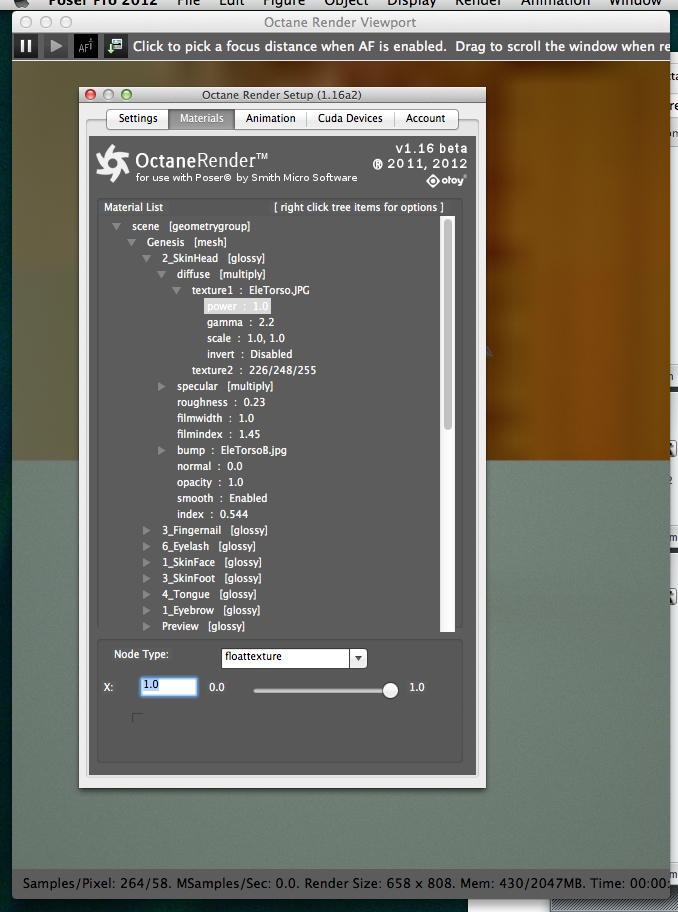Viewport: 678px width, 912px height.
Task: Open the Account tab
Action: (426, 119)
